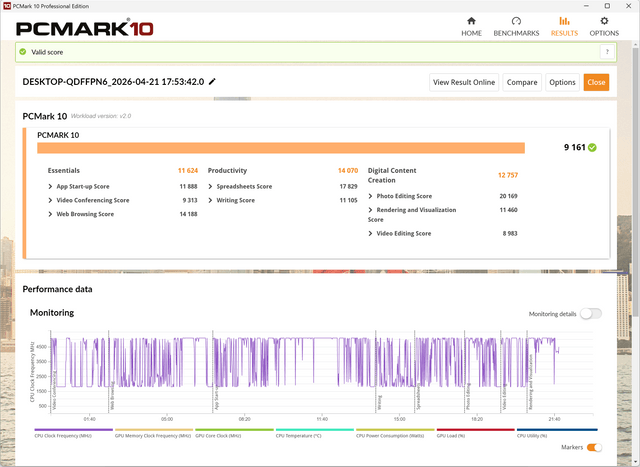Click the green check beside 9 161 score
Image resolution: width=640 pixels, height=467 pixels.
coord(592,147)
